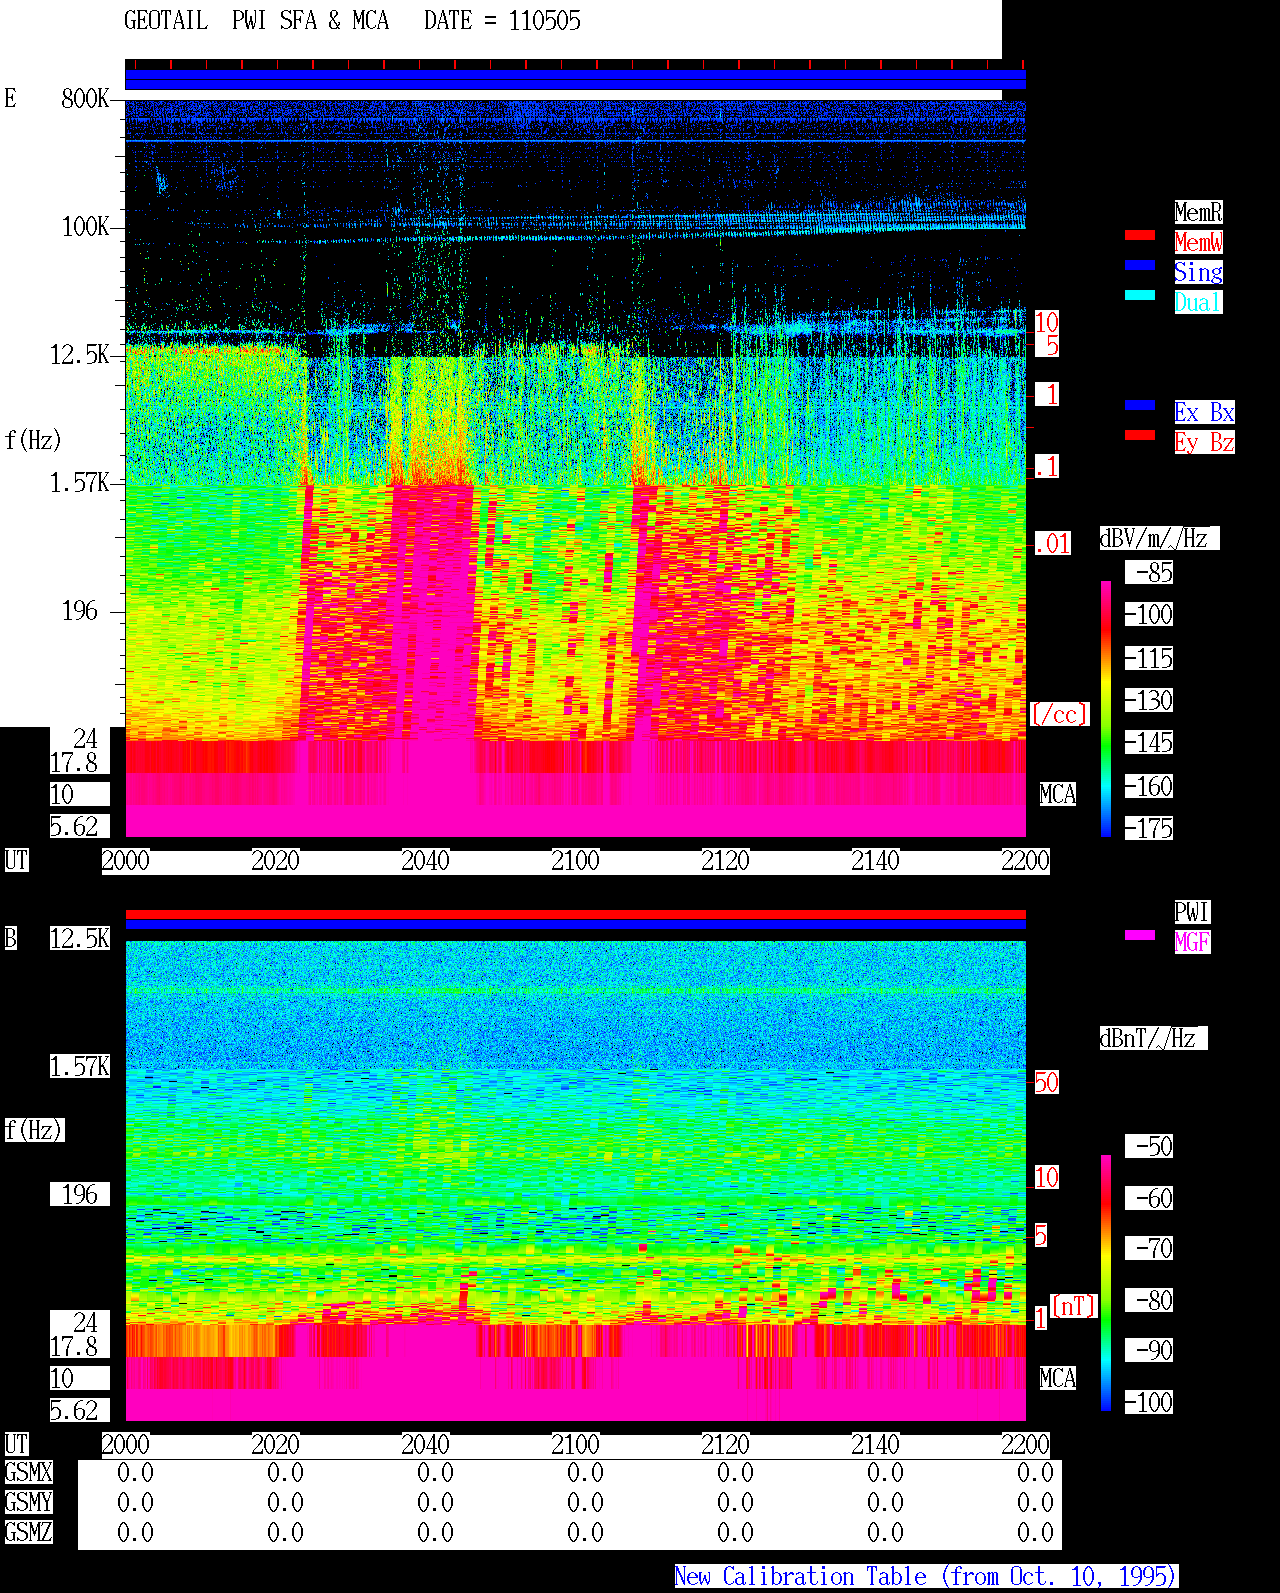Click the Sing legend label

(1198, 272)
